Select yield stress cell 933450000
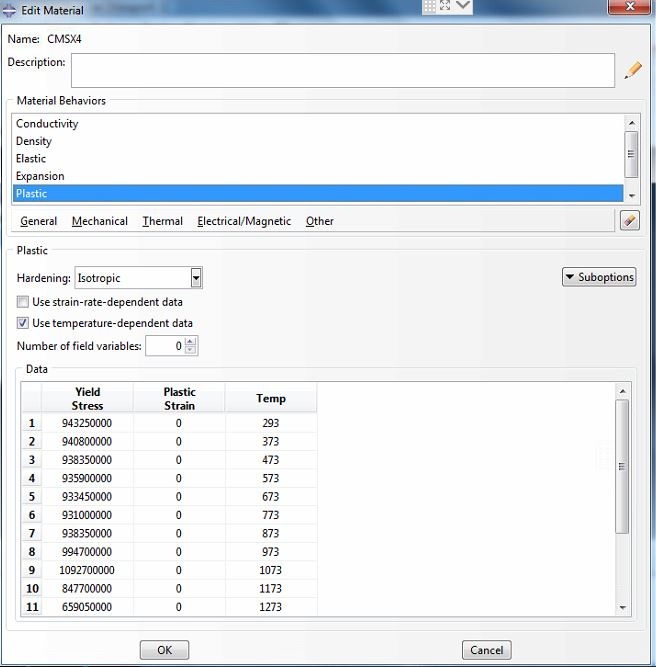The width and height of the screenshot is (656, 667). (87, 496)
